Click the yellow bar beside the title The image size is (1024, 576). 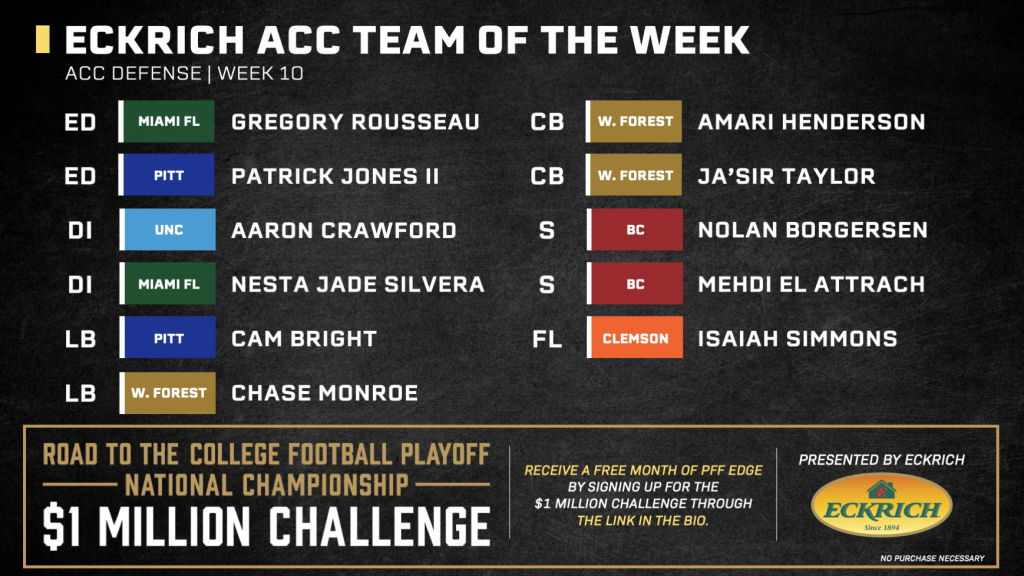click(x=42, y=39)
